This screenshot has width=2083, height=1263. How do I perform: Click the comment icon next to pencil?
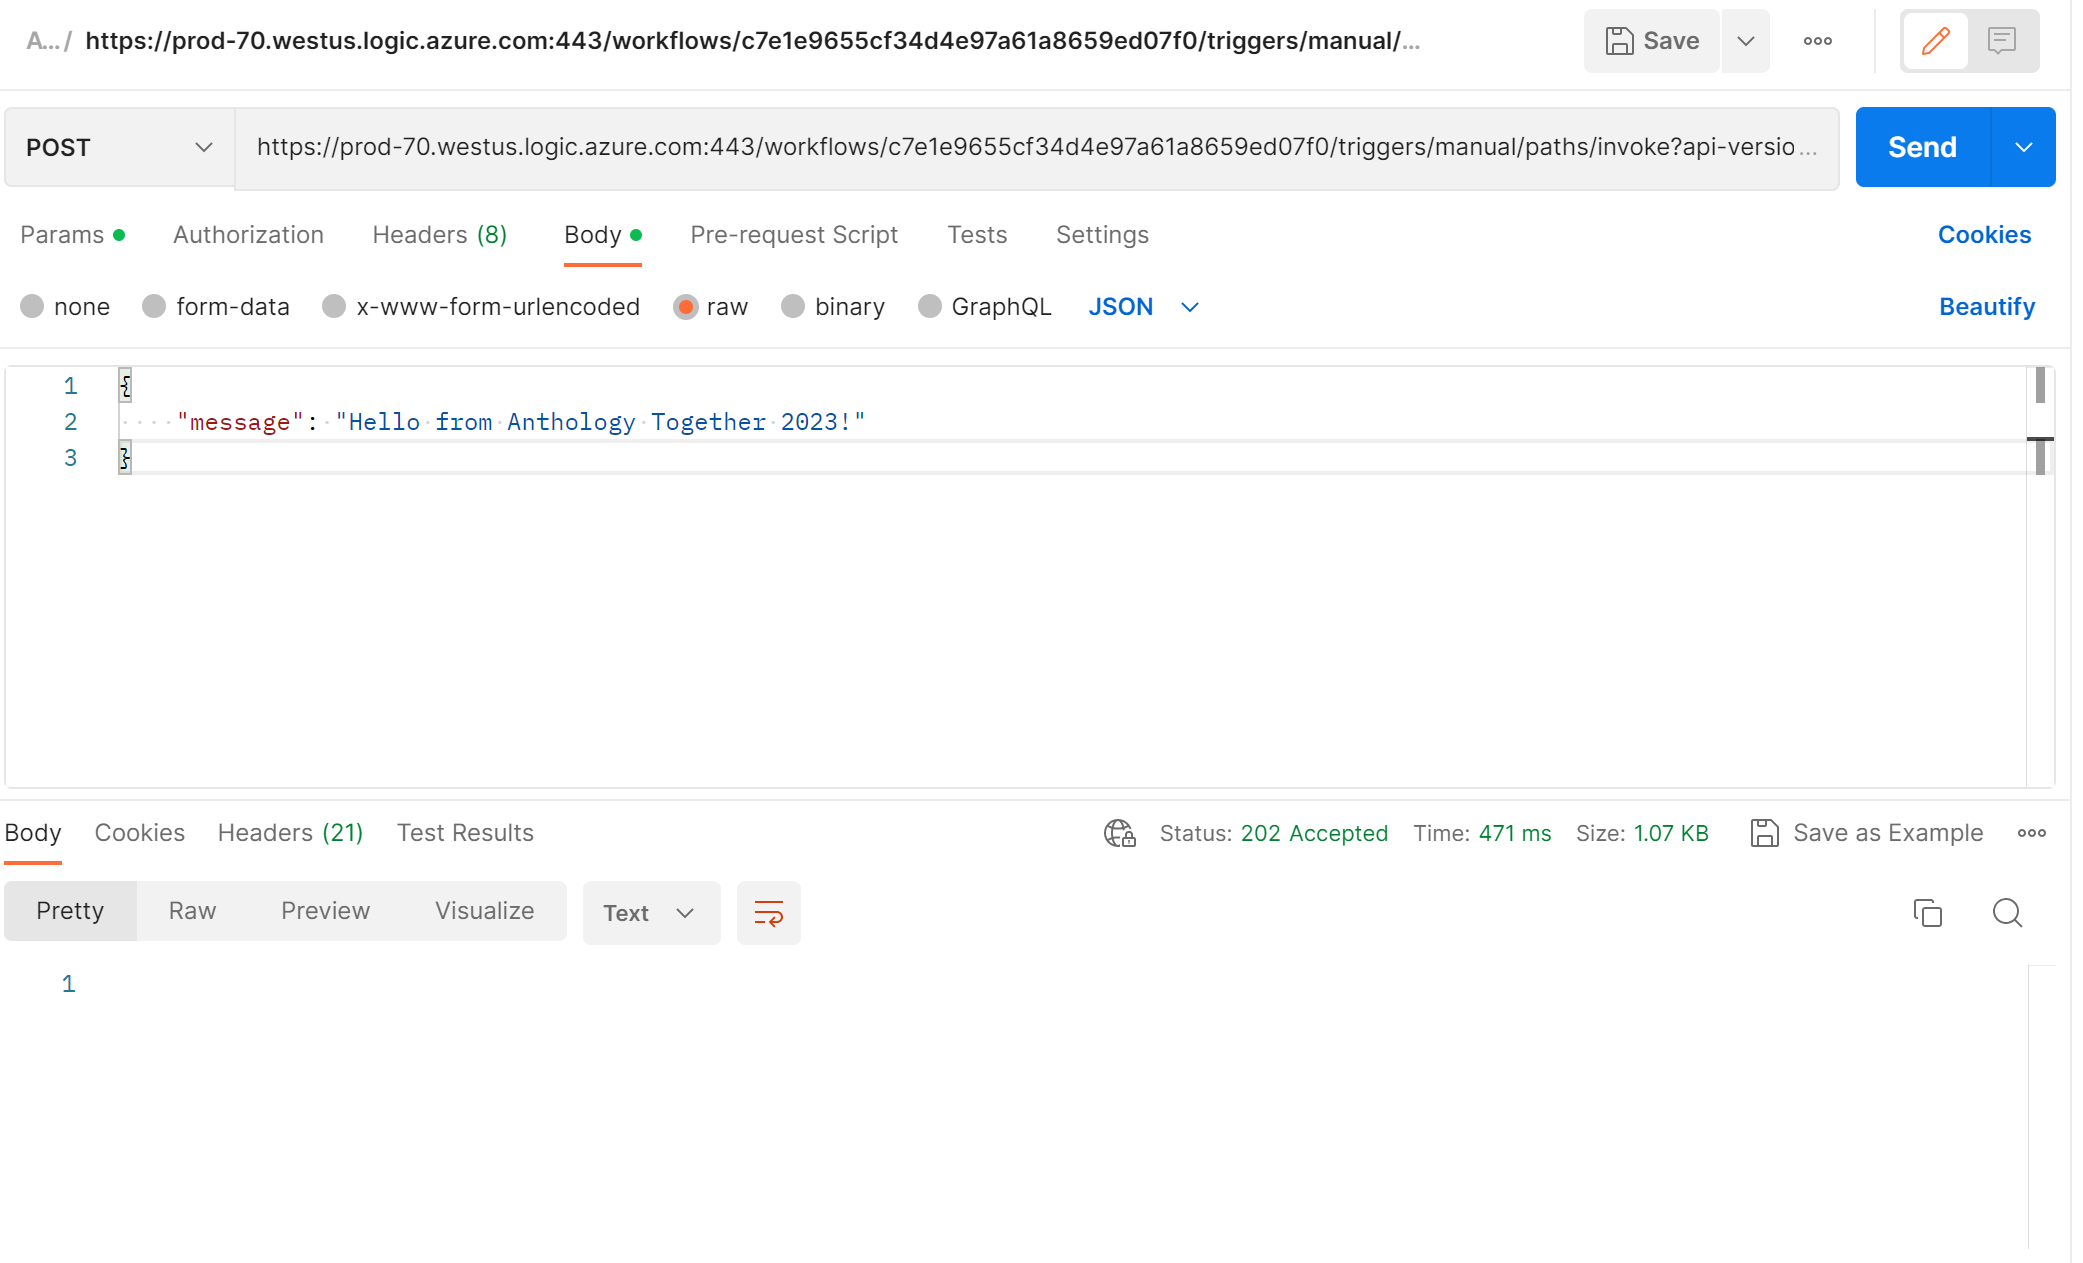(2003, 40)
